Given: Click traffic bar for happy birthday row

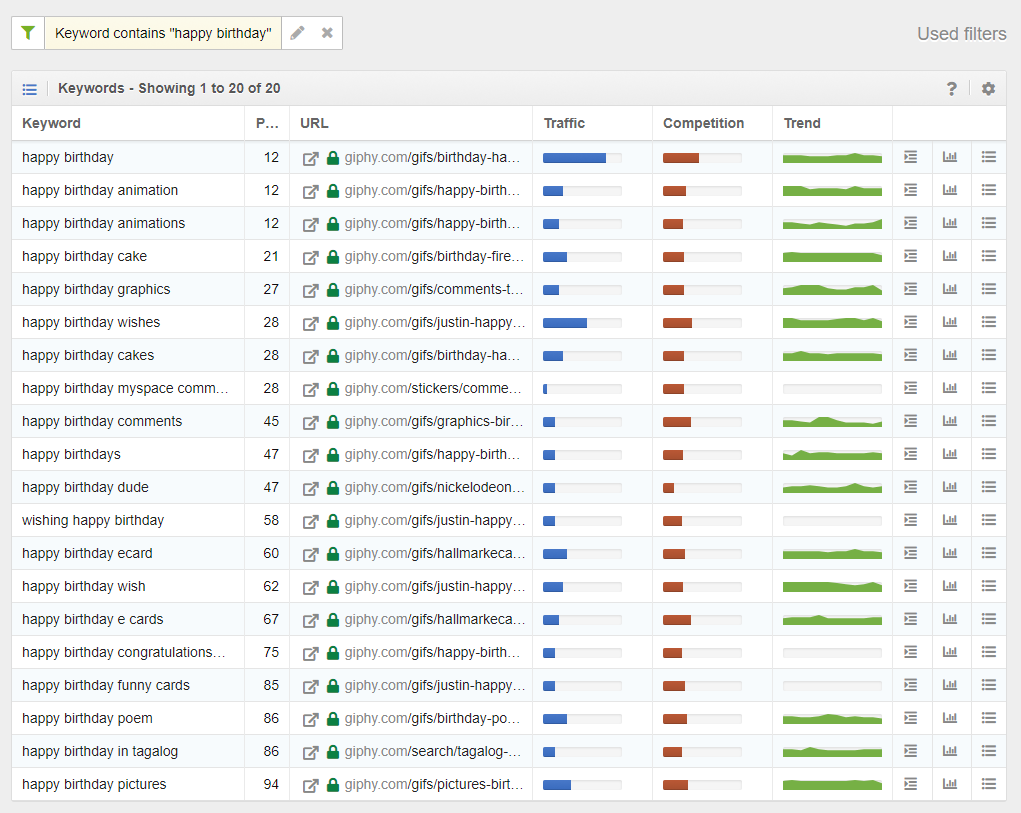Looking at the screenshot, I should click(x=581, y=158).
